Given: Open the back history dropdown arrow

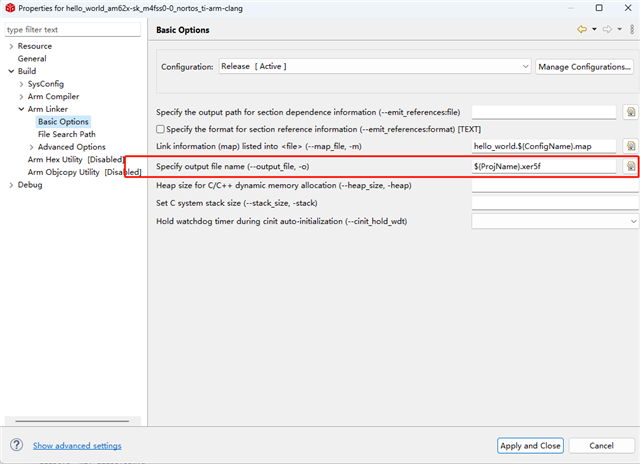Looking at the screenshot, I should [x=593, y=30].
